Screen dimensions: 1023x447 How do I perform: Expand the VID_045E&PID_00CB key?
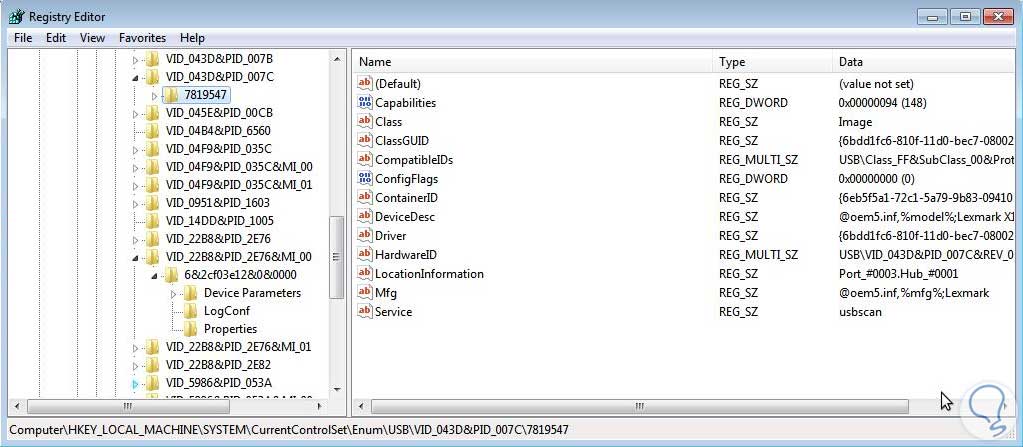pos(136,114)
